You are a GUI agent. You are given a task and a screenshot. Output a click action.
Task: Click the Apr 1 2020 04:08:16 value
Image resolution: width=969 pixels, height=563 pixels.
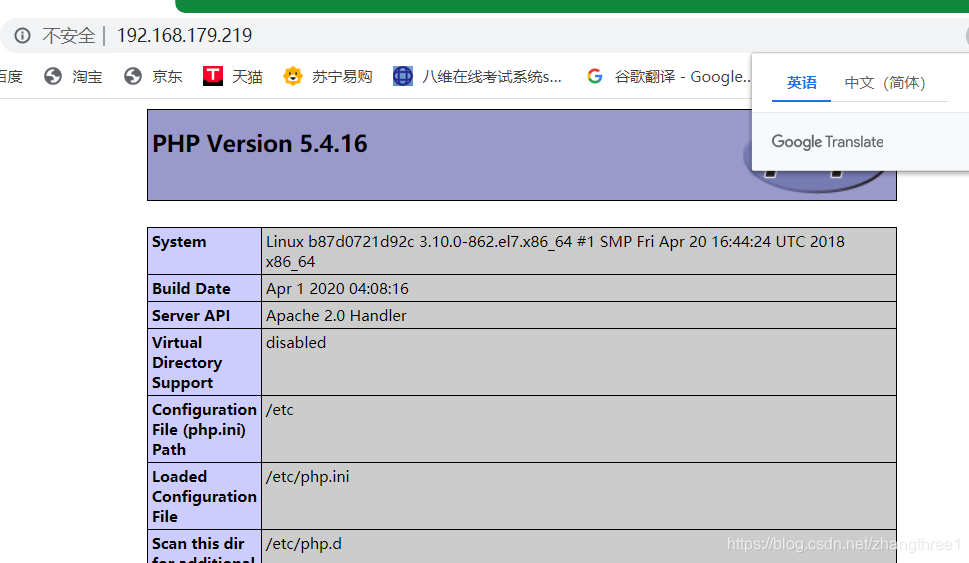337,289
